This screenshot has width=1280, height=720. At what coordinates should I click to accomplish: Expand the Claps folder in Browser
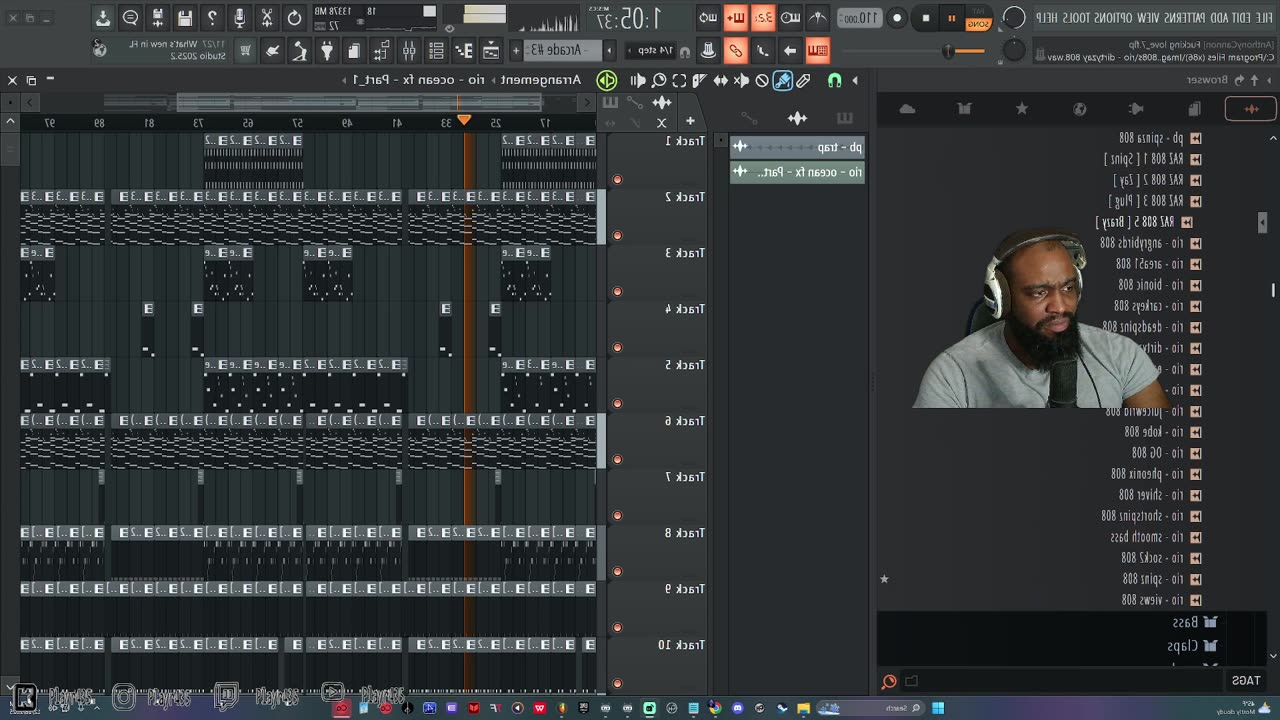[x=1191, y=645]
